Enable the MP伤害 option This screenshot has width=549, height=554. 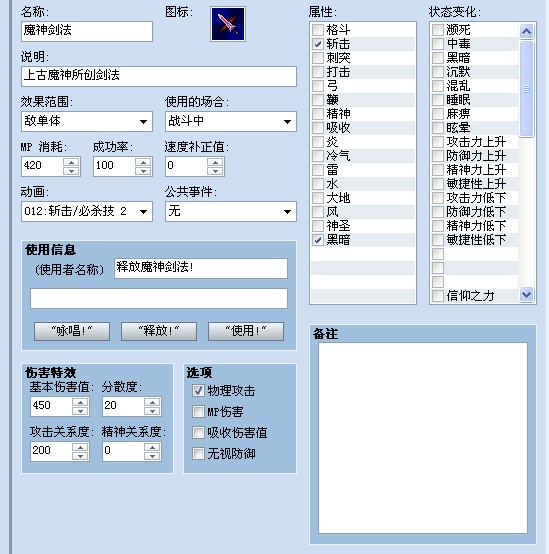(198, 412)
